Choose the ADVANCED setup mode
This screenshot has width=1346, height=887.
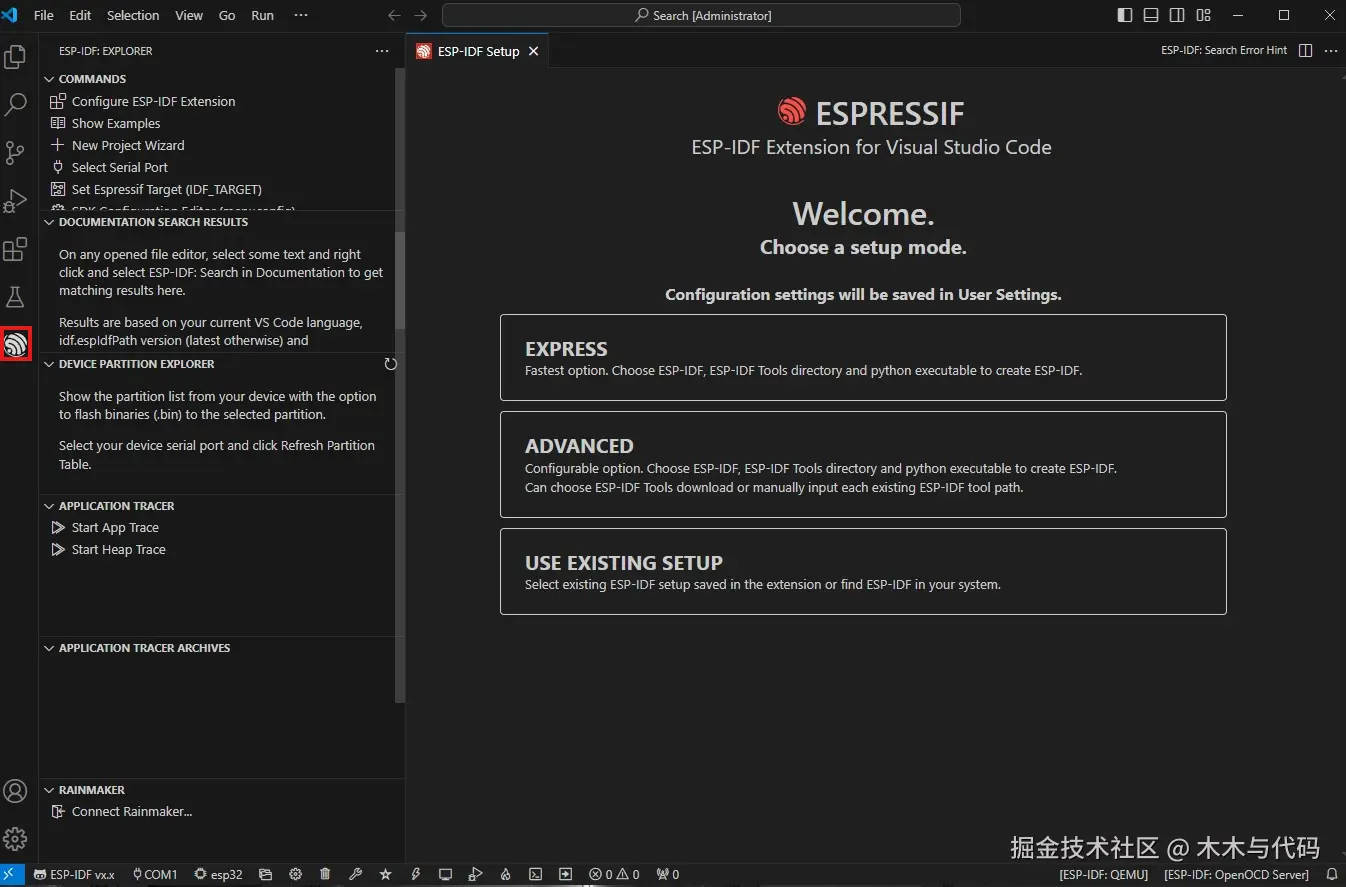click(x=863, y=464)
